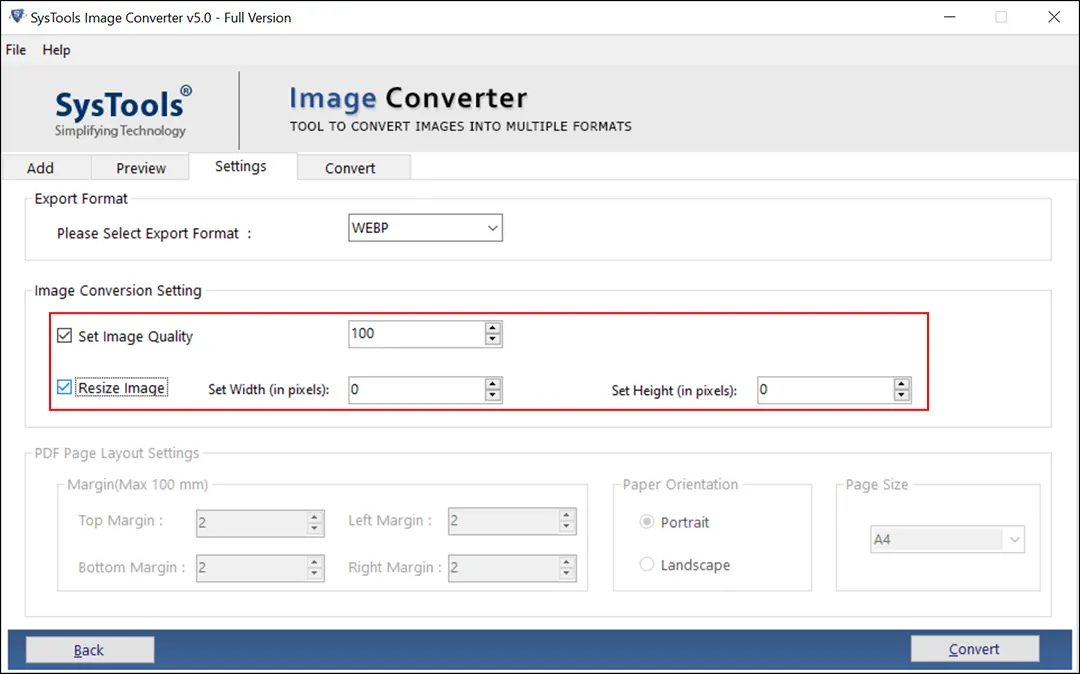Select the Landscape orientation radio button
The height and width of the screenshot is (674, 1080).
(x=646, y=565)
